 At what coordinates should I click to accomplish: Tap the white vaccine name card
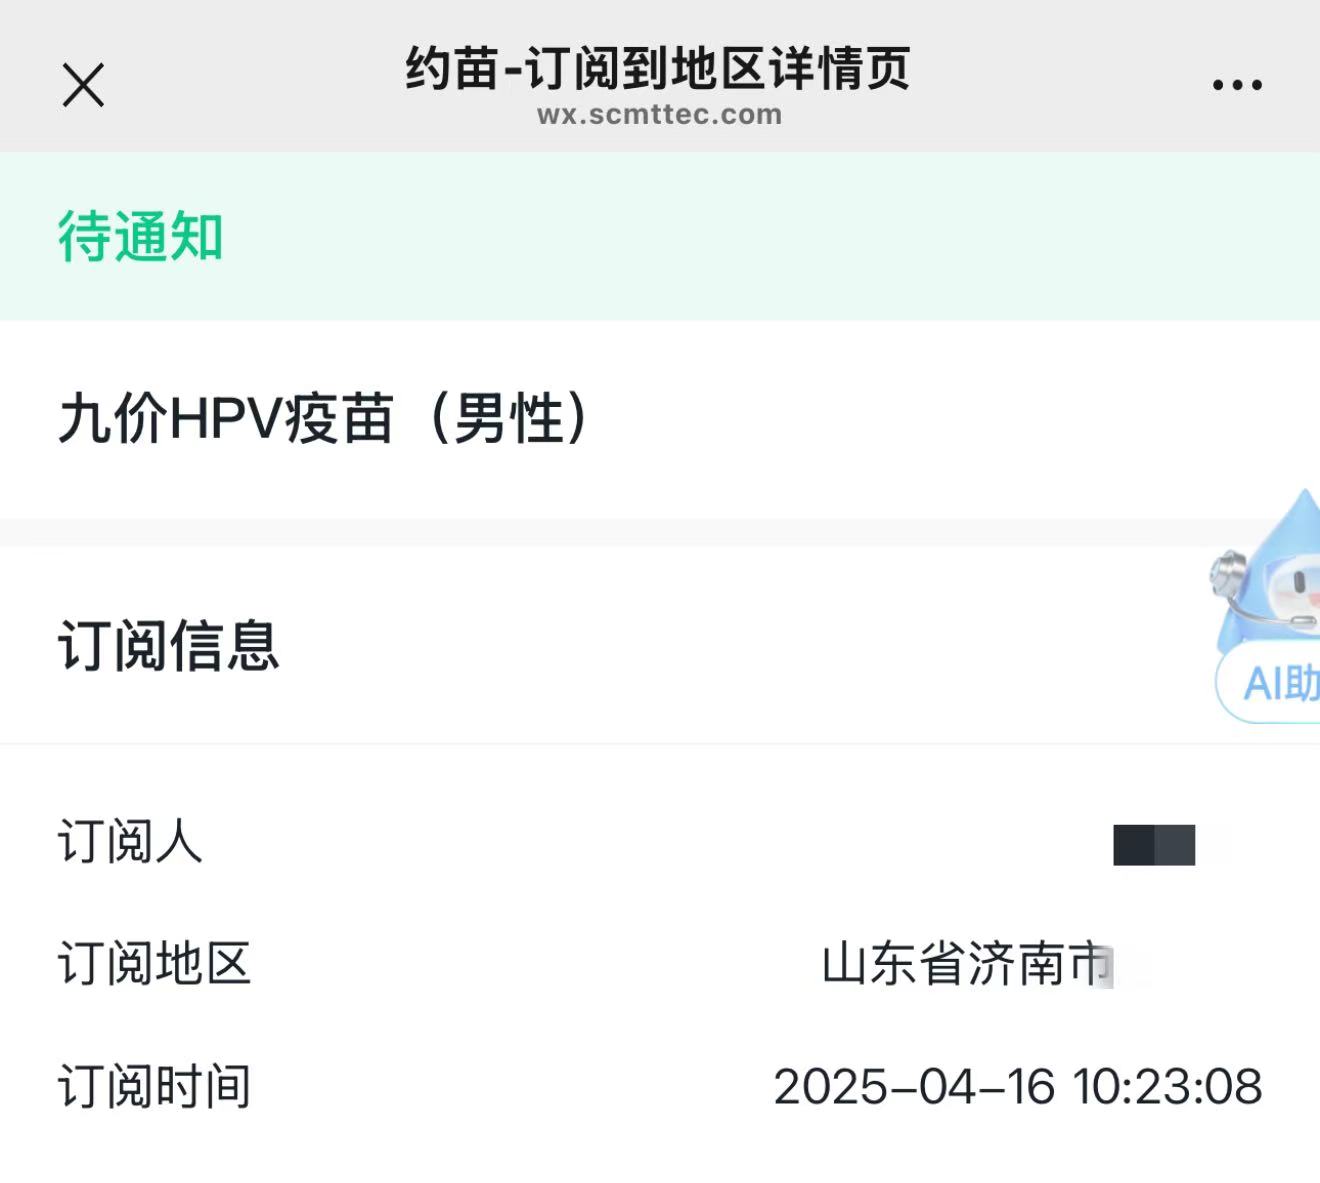(660, 419)
